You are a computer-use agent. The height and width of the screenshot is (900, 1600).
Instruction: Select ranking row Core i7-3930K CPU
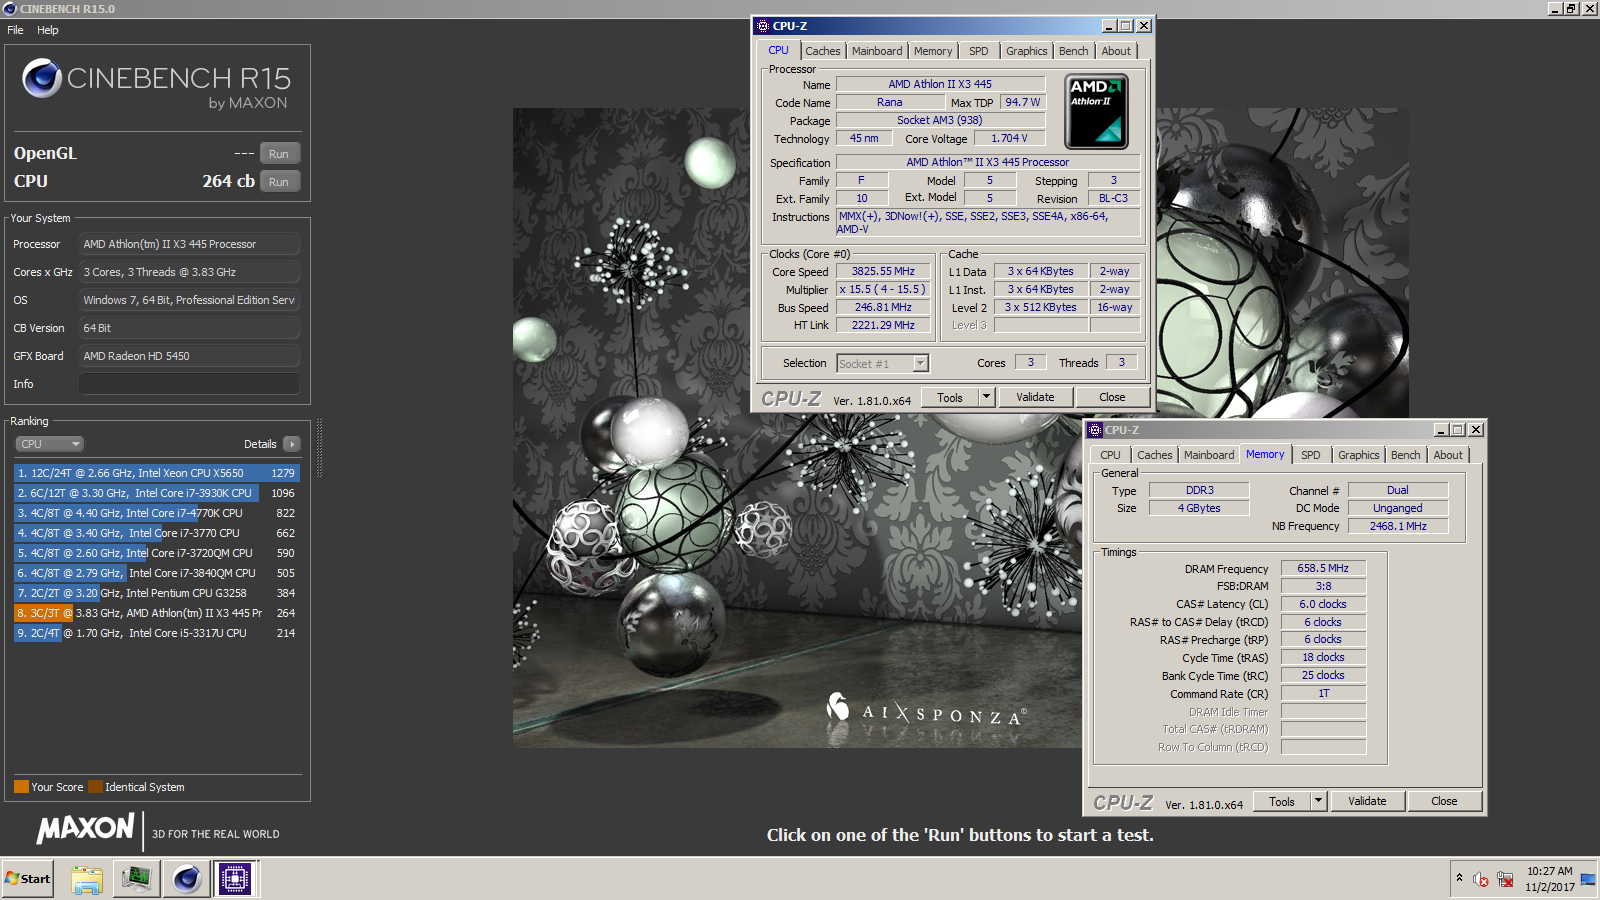tap(157, 493)
